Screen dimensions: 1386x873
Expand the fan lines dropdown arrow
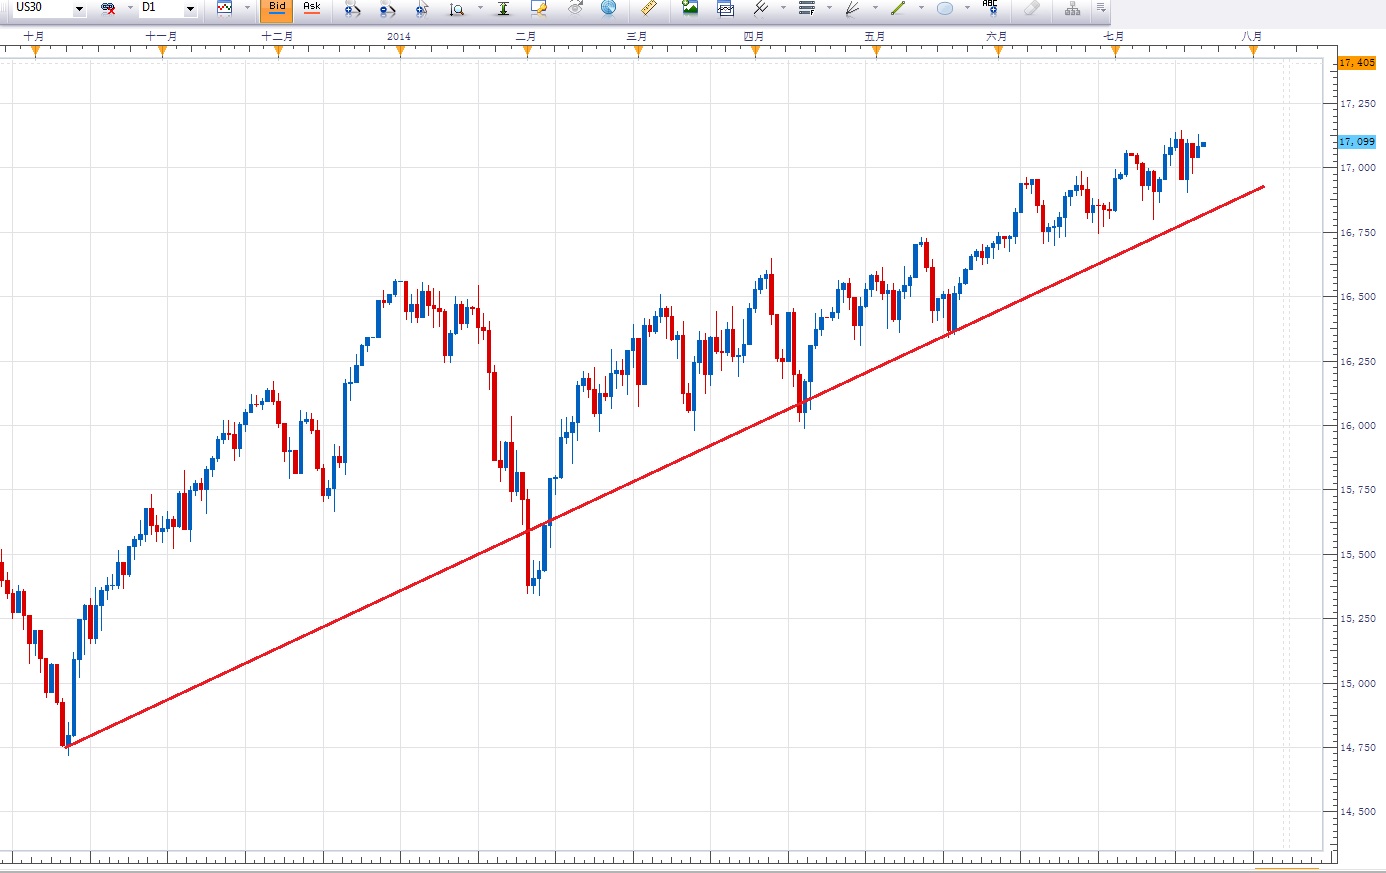pos(875,8)
